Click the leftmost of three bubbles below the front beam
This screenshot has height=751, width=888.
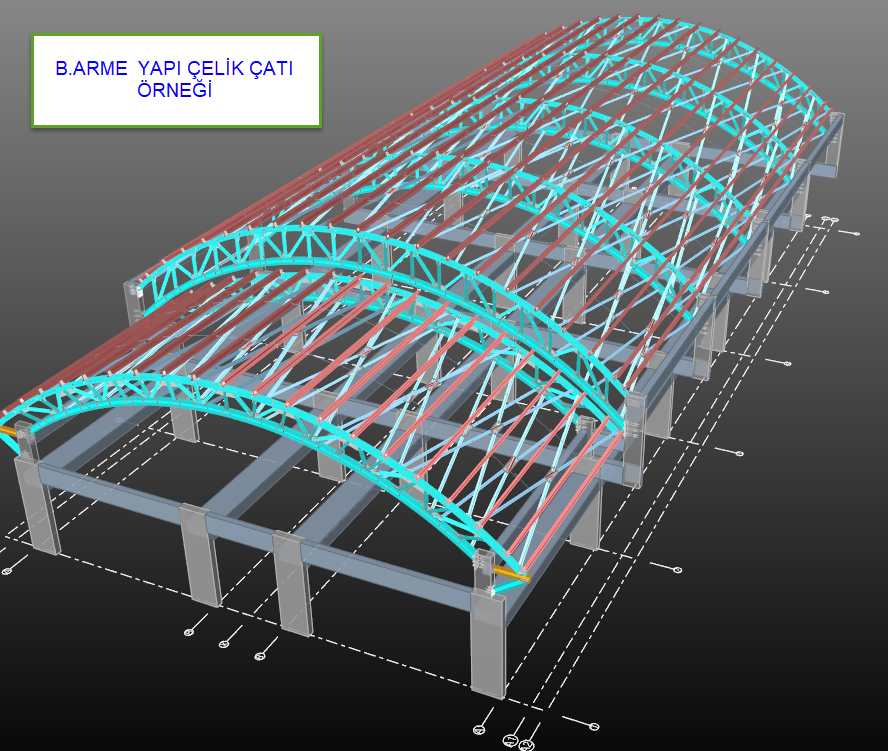189,632
